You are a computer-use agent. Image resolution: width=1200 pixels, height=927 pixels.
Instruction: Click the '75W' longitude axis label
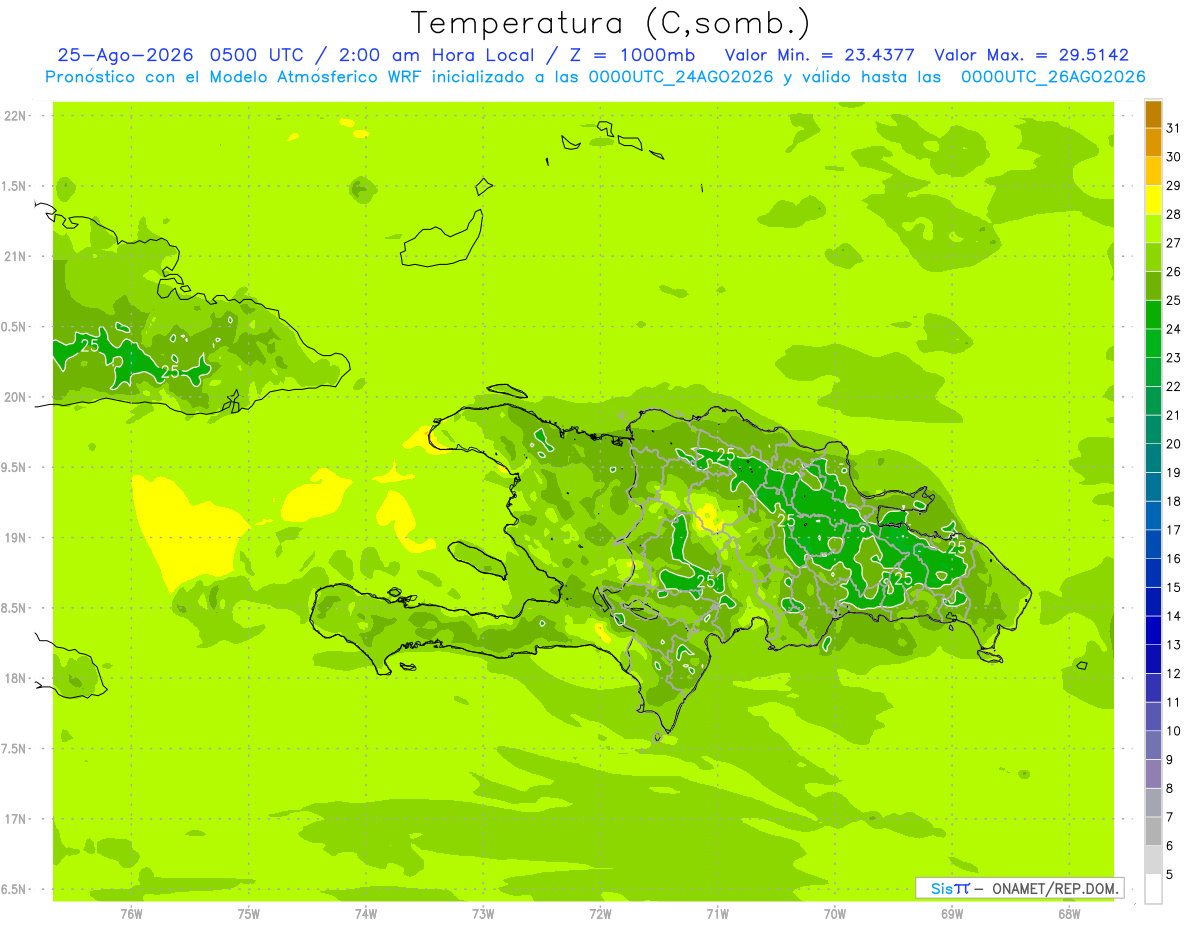click(249, 914)
